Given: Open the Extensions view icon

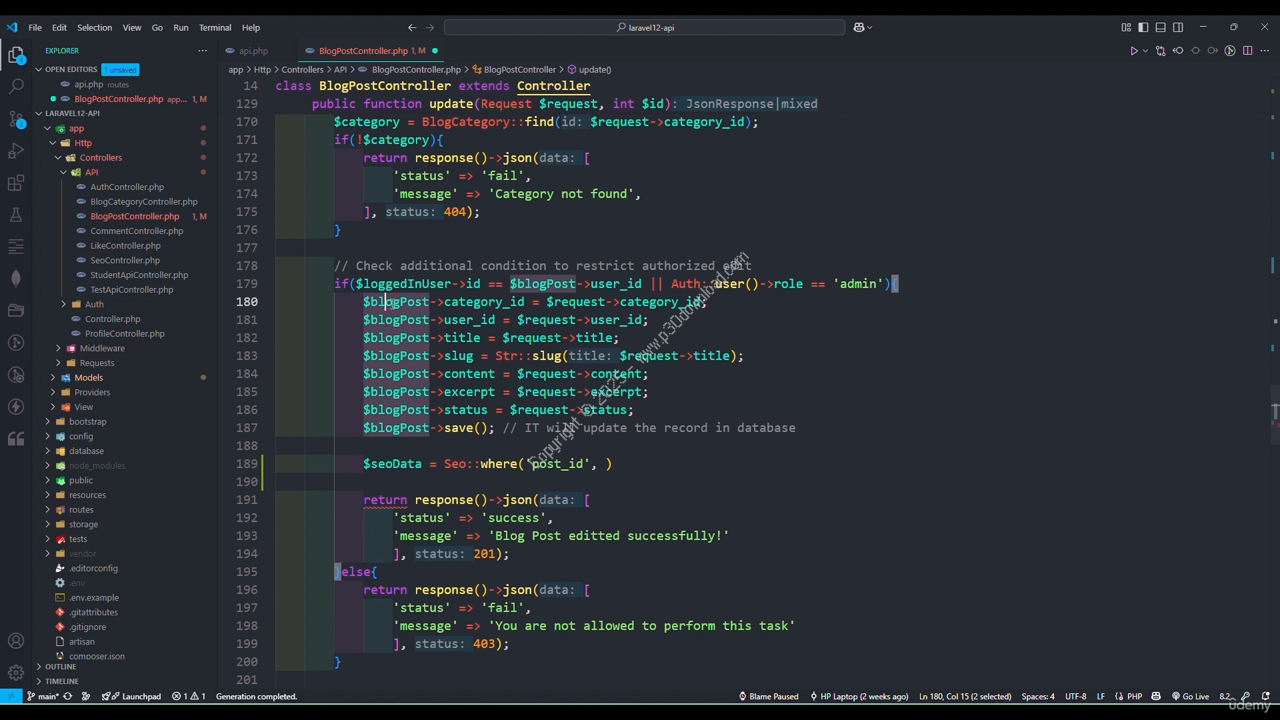Looking at the screenshot, I should coord(16,183).
